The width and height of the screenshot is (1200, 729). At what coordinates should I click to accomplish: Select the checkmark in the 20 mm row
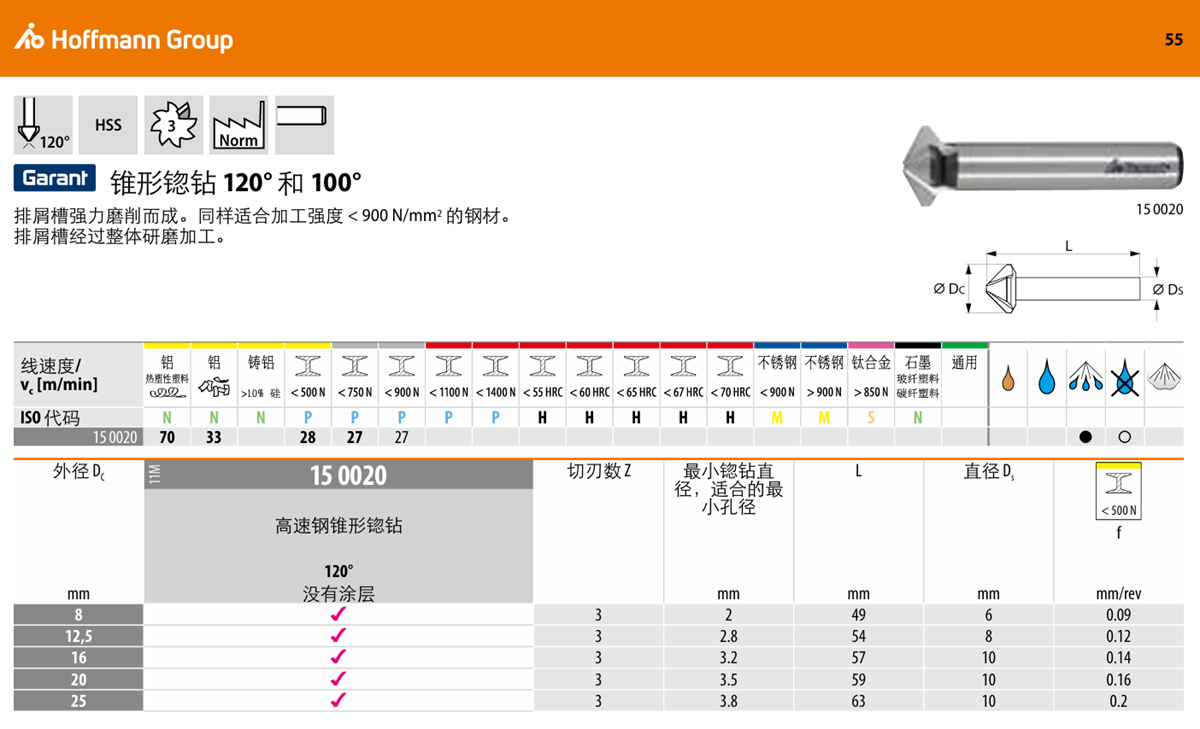pos(338,679)
